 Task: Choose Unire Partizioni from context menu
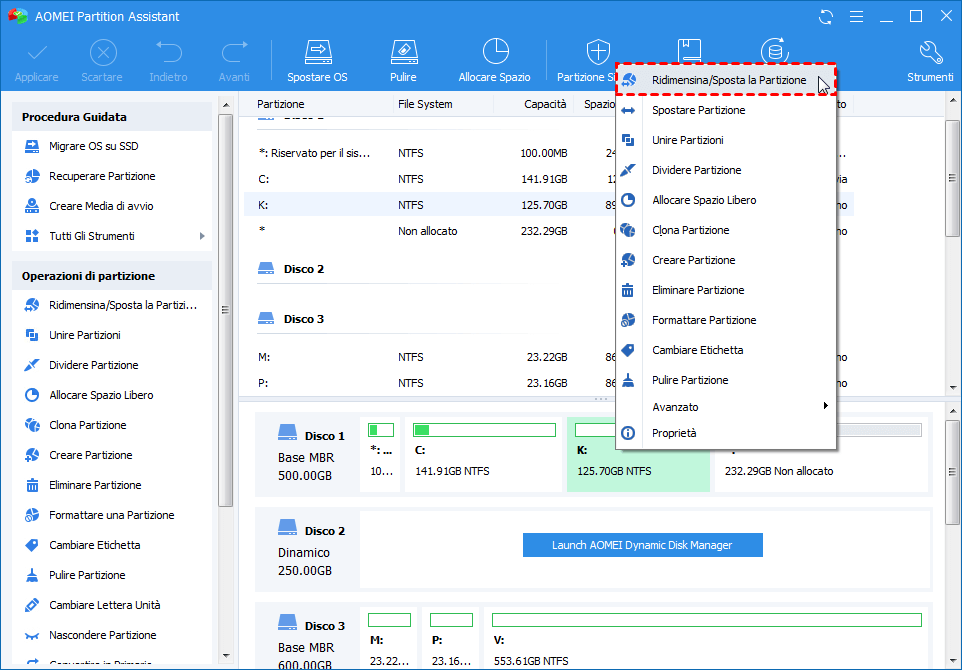tap(726, 141)
